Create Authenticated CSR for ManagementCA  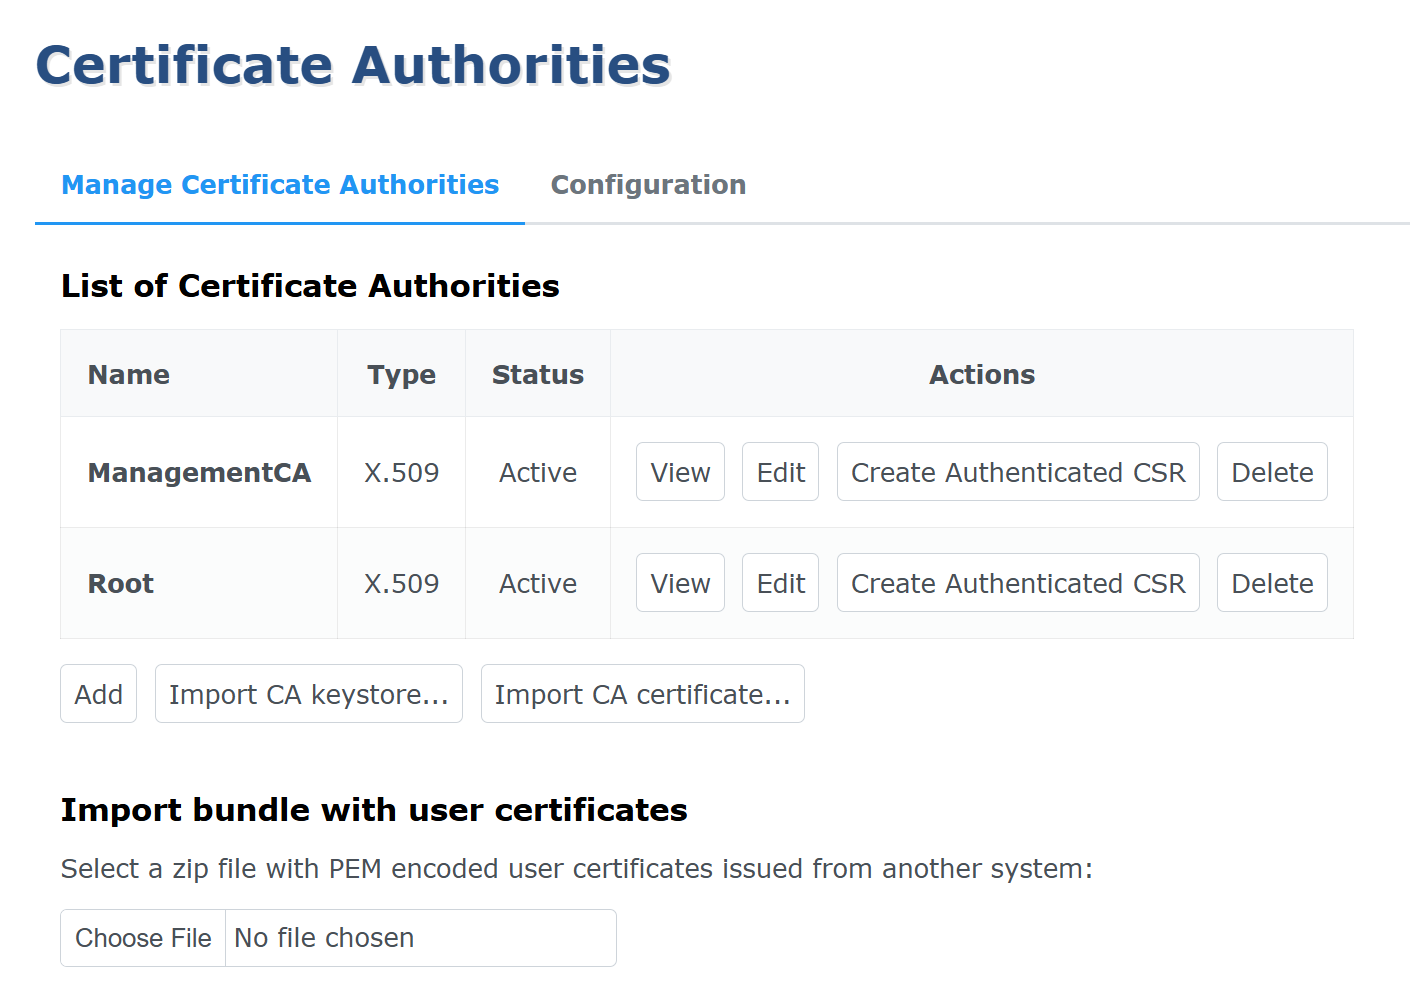pyautogui.click(x=1017, y=471)
